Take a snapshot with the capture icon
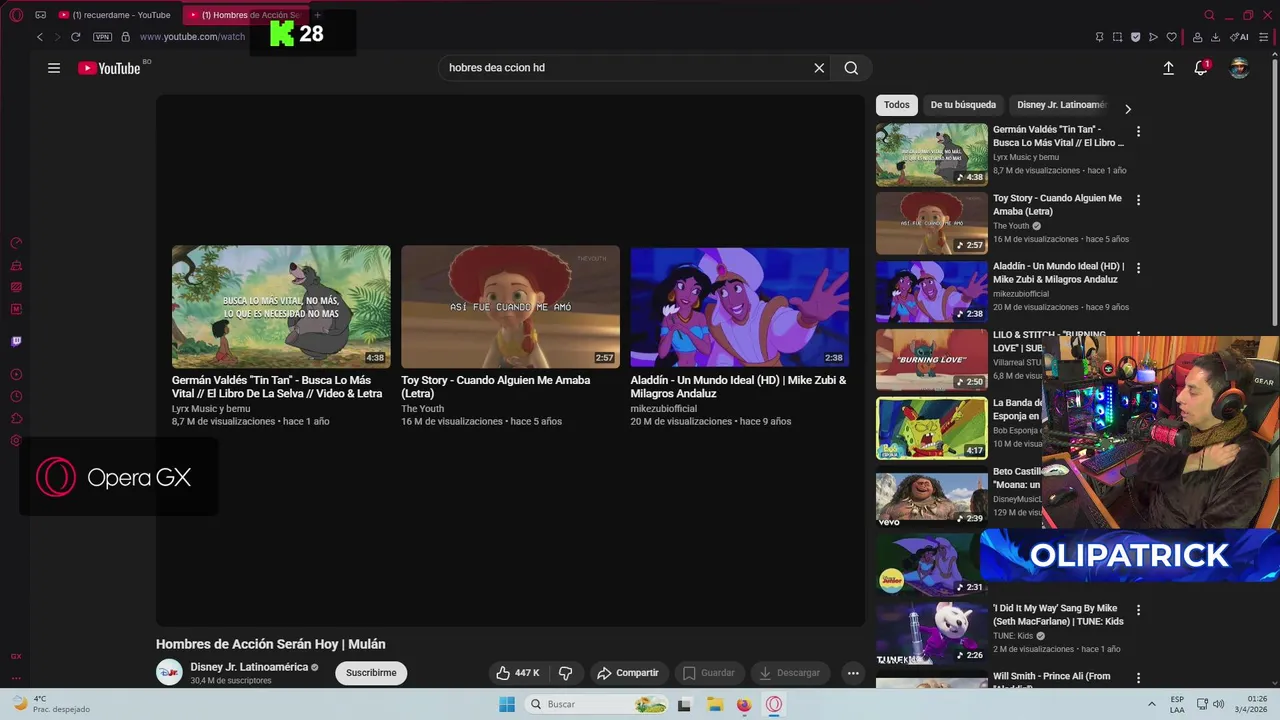Image resolution: width=1280 pixels, height=720 pixels. tap(1117, 37)
